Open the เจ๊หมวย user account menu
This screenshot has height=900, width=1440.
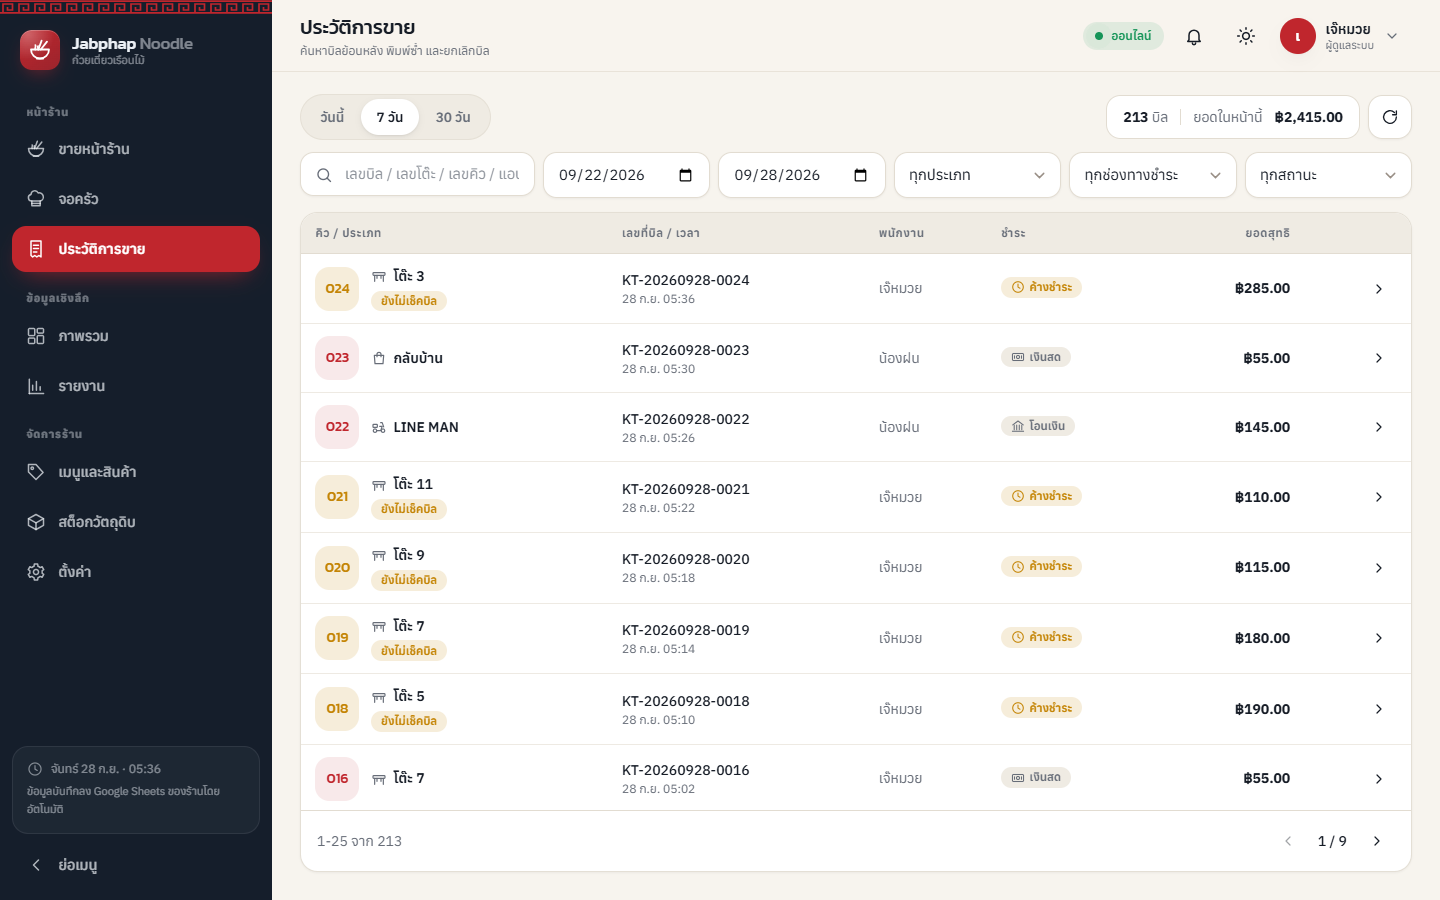pyautogui.click(x=1340, y=36)
